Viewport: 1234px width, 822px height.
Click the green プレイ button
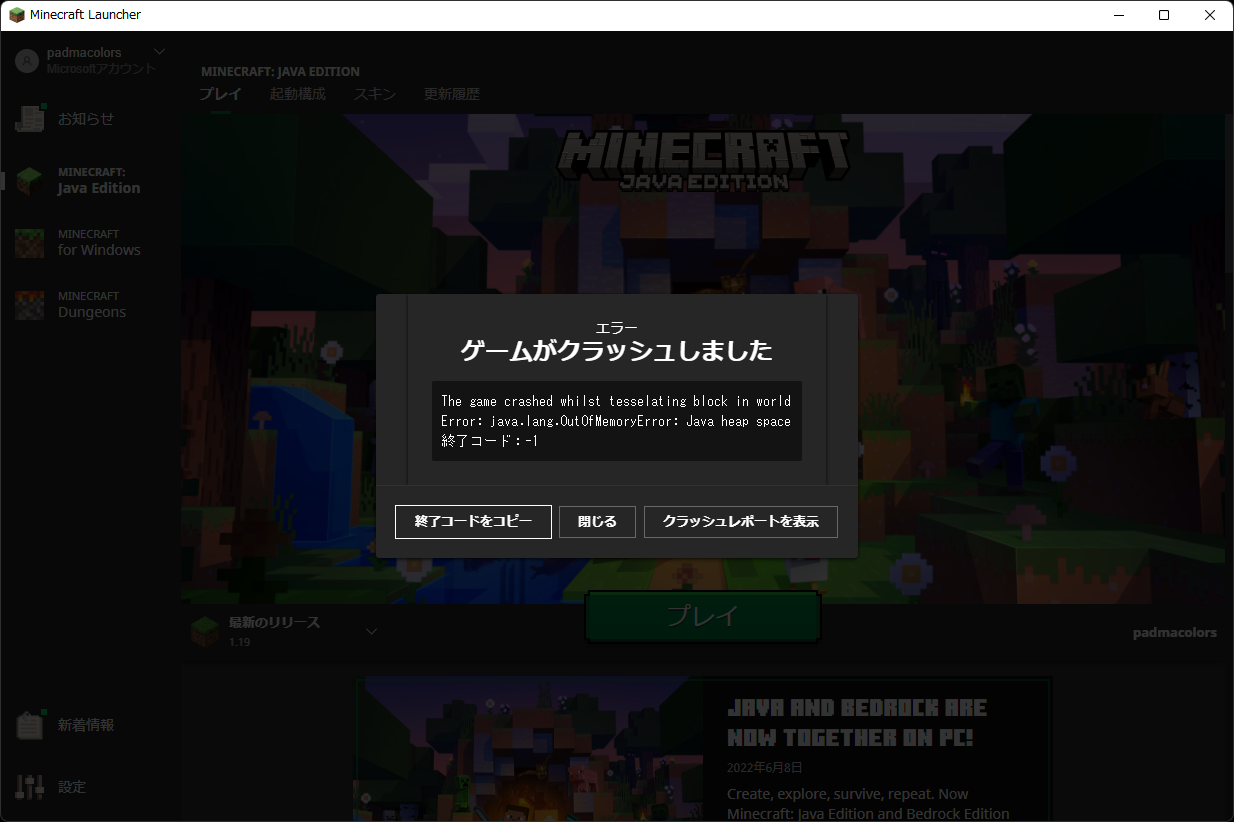point(703,617)
